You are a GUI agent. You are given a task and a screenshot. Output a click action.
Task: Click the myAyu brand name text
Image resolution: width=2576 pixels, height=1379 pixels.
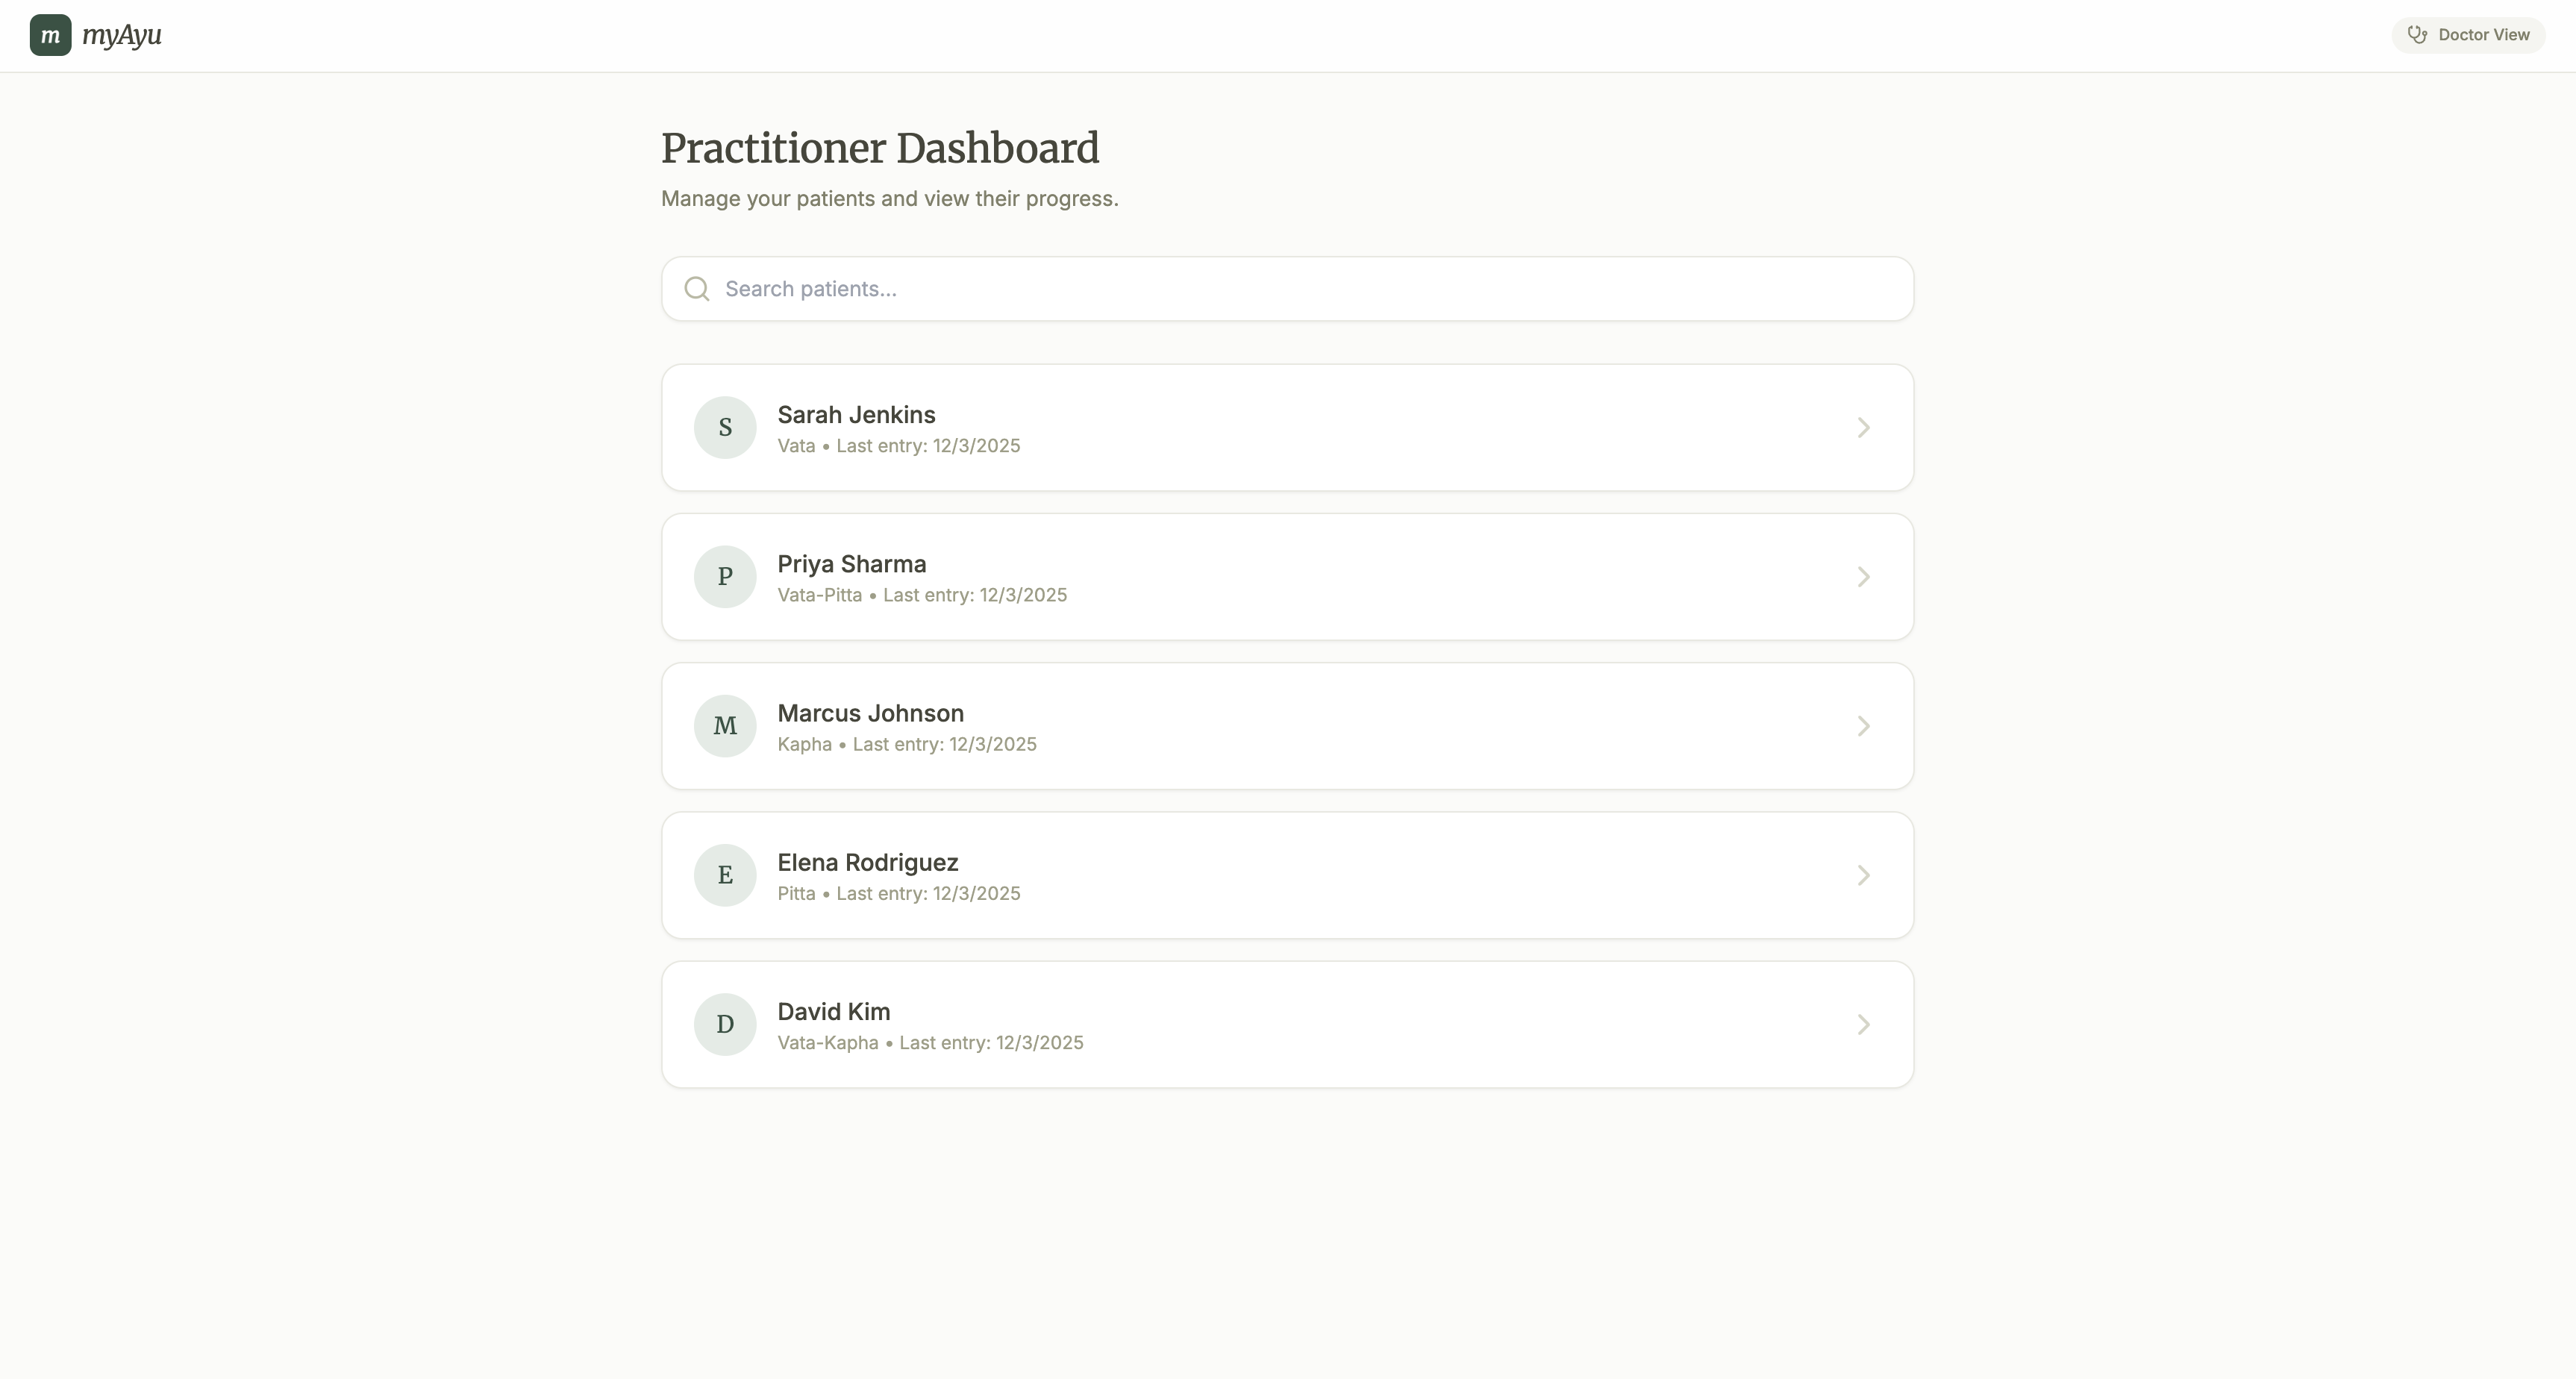(x=122, y=35)
